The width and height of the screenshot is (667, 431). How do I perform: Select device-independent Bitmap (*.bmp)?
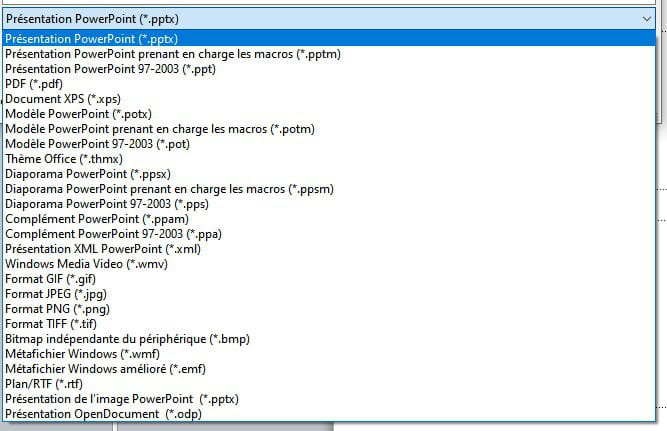click(x=329, y=339)
